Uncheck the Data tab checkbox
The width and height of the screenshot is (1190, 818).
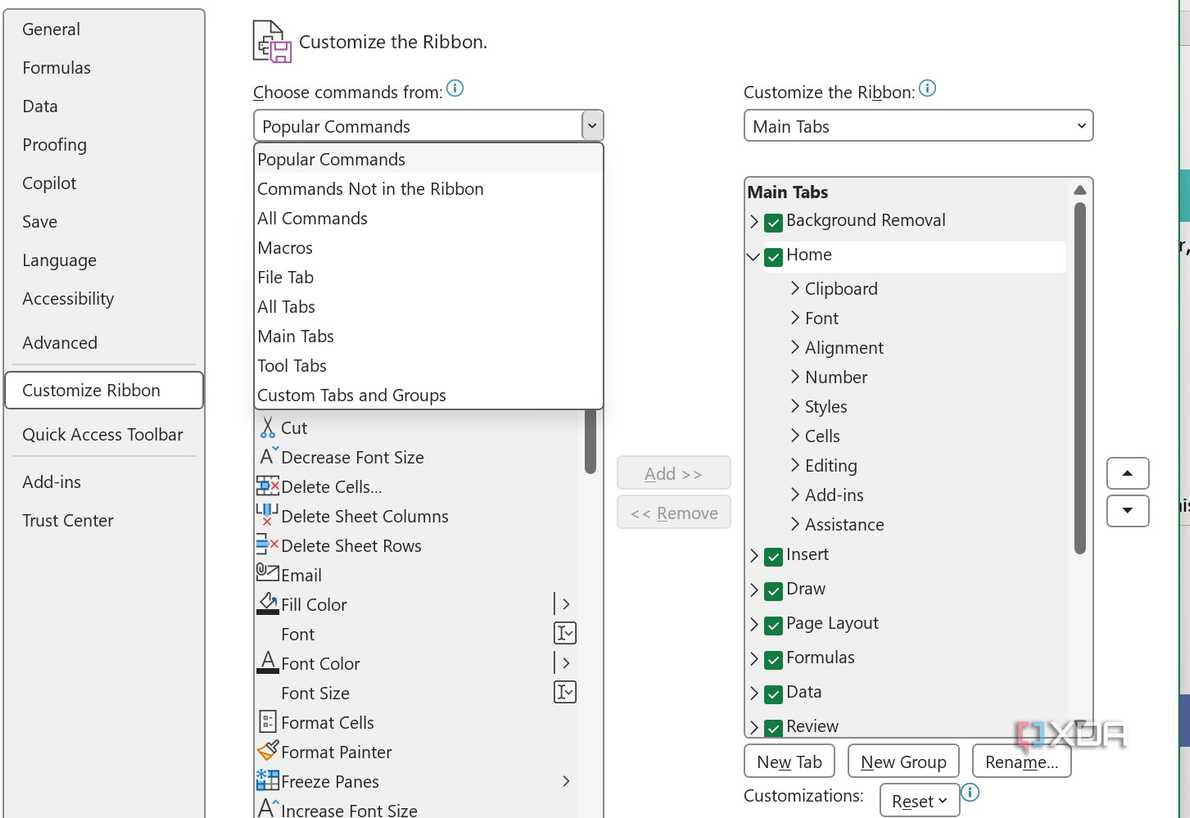773,694
